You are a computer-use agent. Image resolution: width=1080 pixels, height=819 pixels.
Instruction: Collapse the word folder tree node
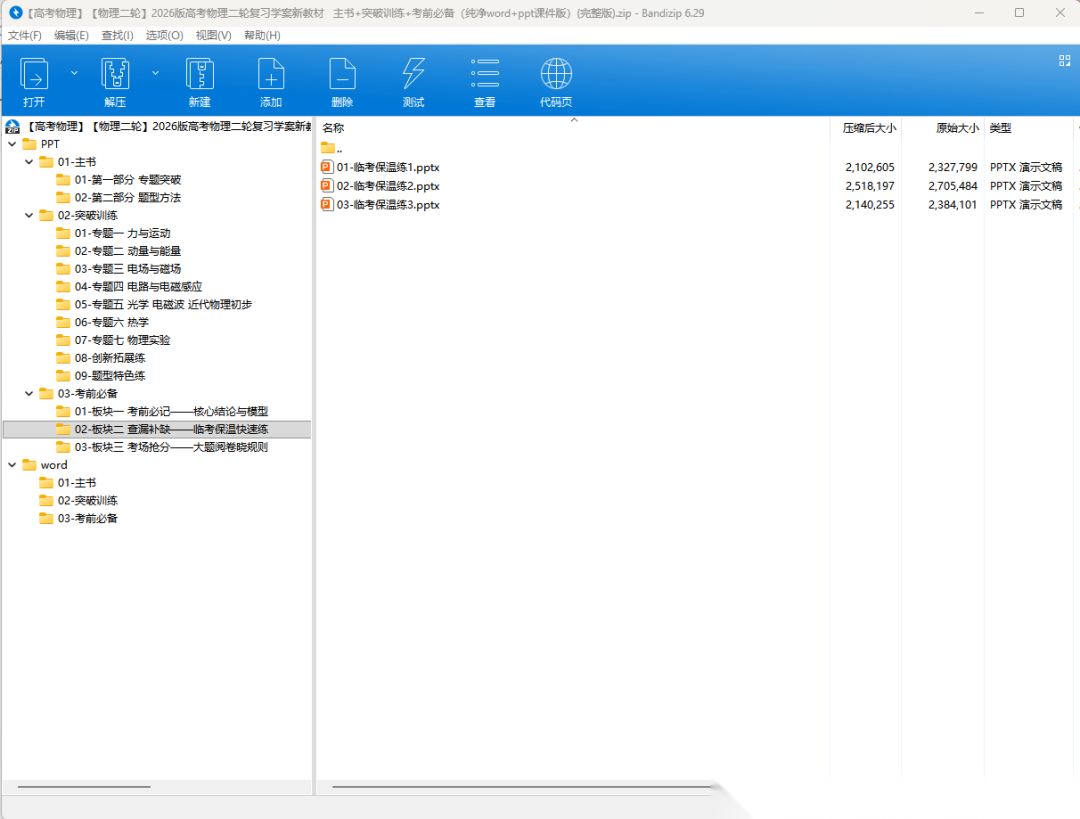[12, 465]
